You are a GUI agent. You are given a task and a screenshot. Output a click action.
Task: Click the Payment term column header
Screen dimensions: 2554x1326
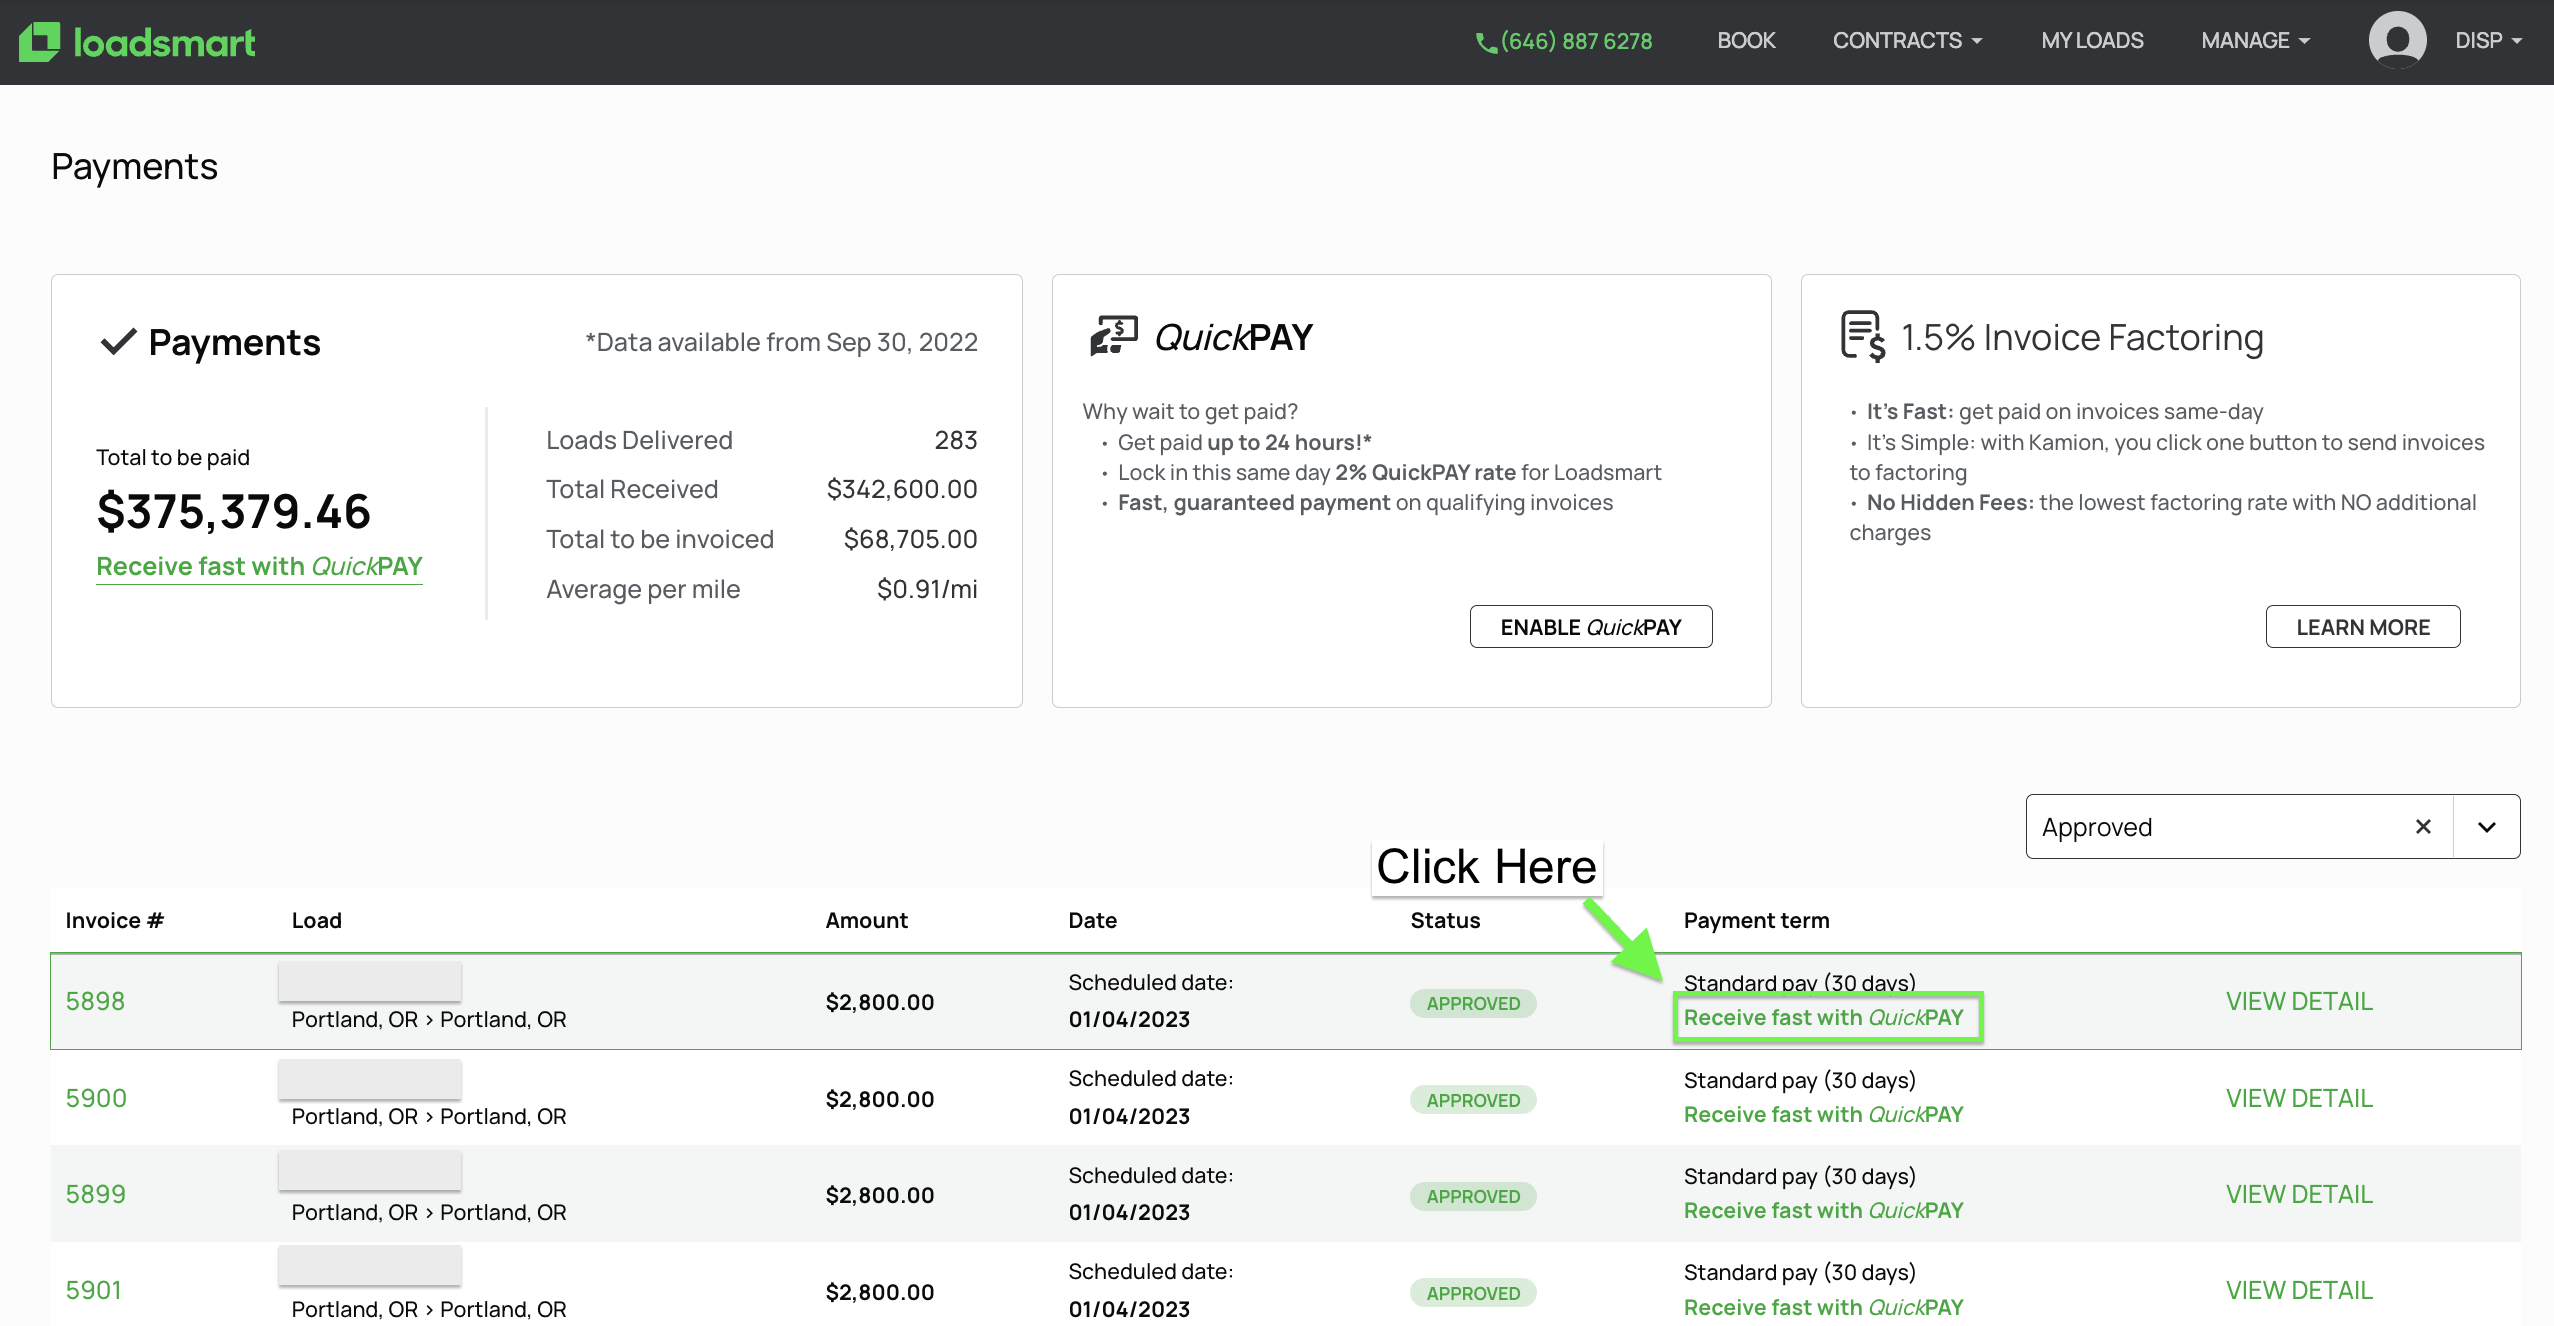coord(1756,920)
